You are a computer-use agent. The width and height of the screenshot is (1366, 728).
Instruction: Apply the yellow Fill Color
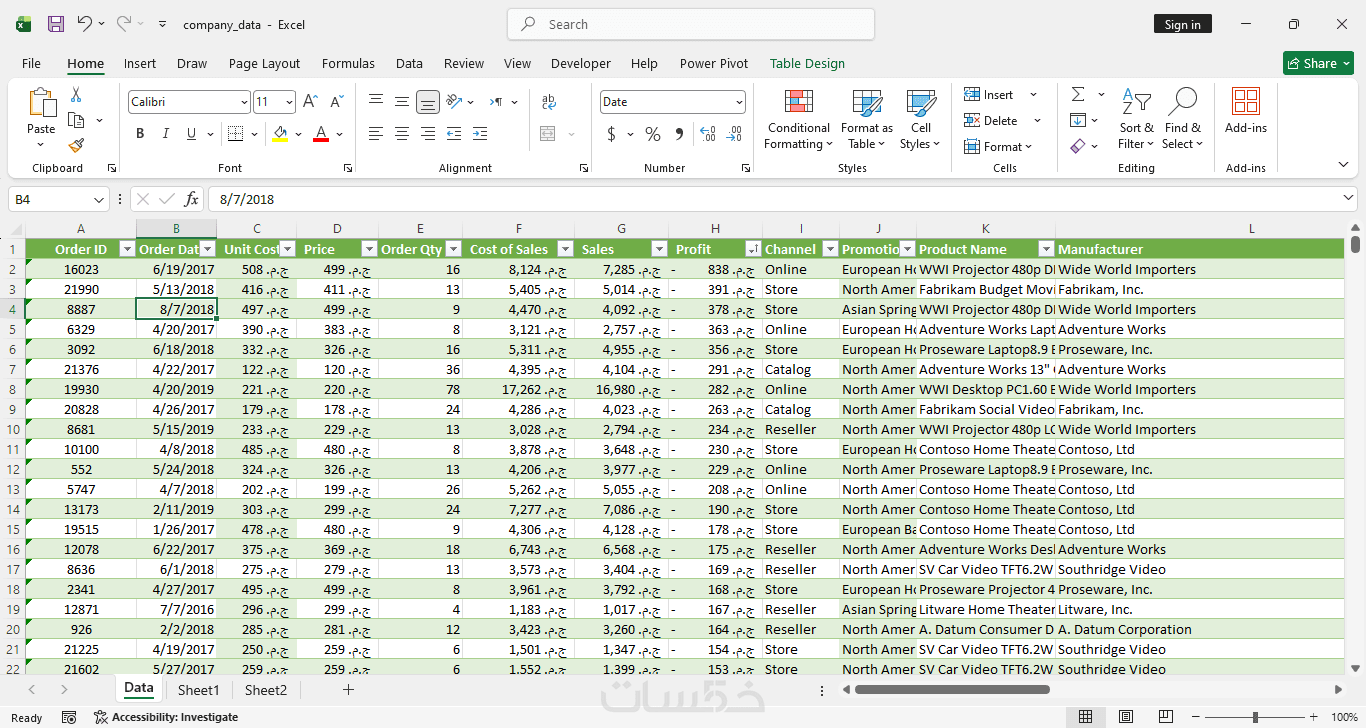pyautogui.click(x=280, y=134)
